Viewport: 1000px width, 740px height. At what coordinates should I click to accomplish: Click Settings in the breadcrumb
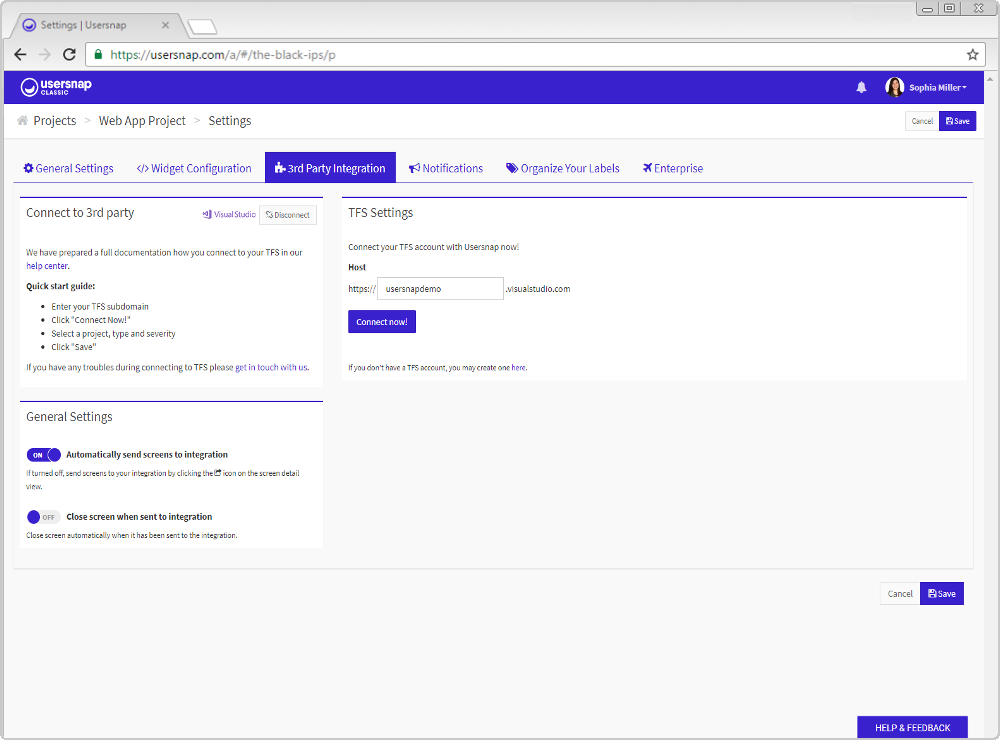(230, 121)
